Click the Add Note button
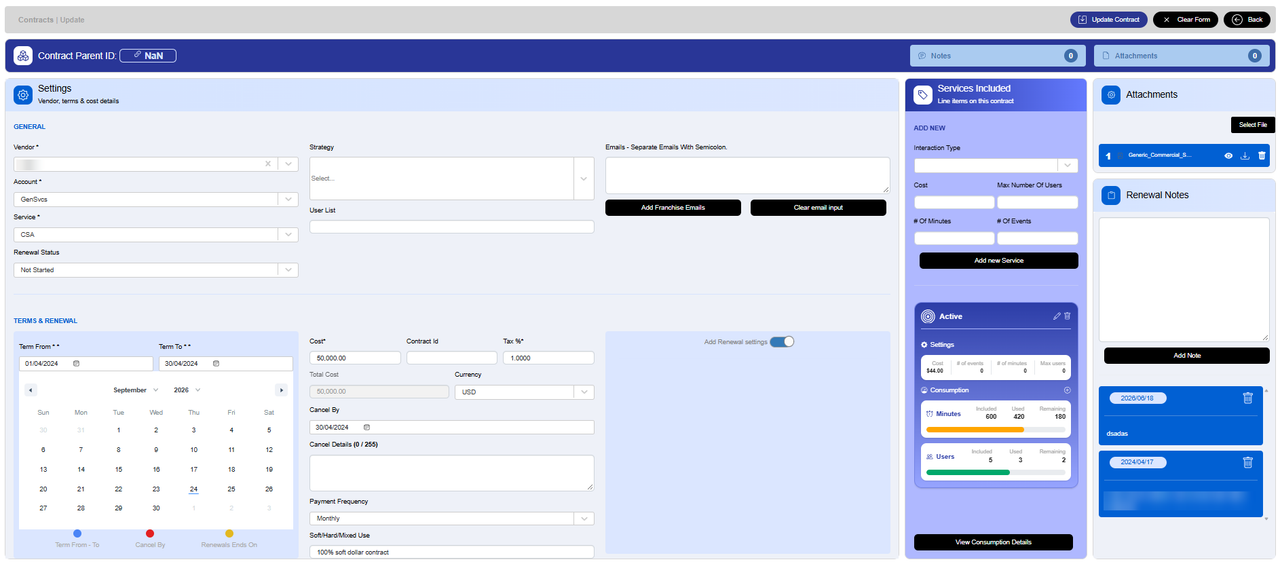 click(x=1187, y=355)
